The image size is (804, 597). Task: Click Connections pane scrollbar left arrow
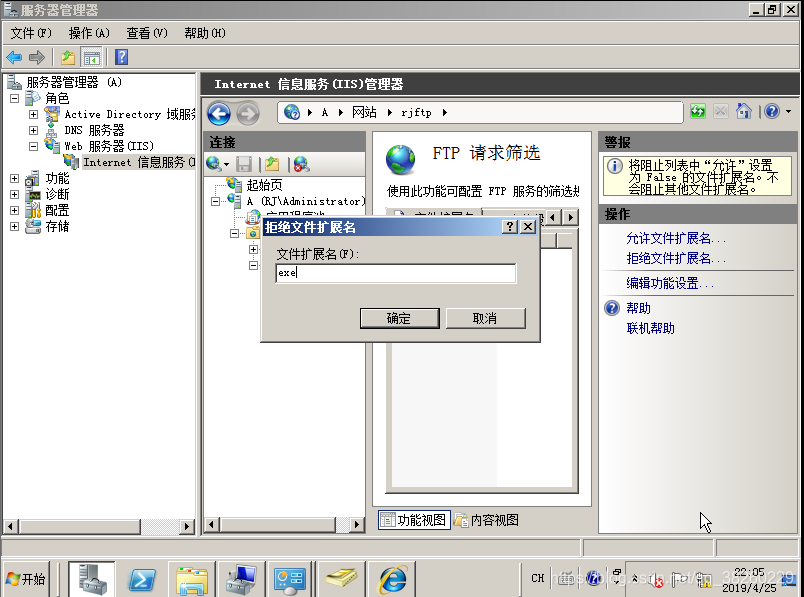click(211, 524)
